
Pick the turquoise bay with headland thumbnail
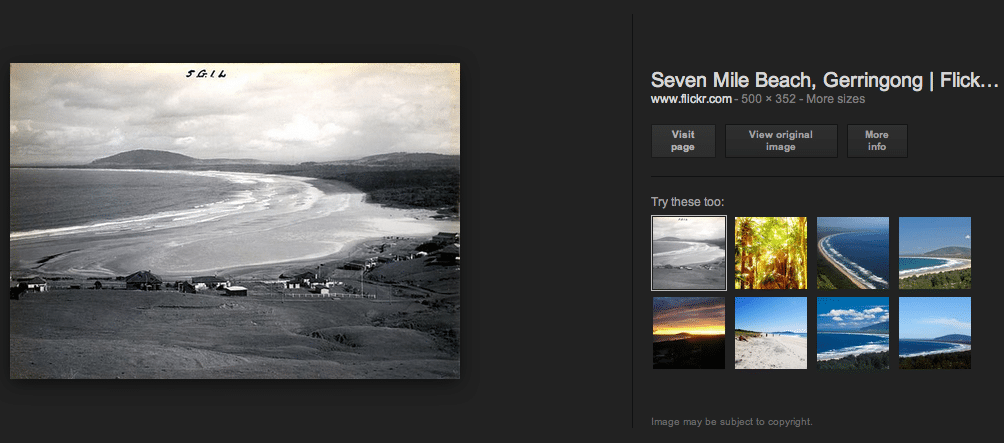[x=935, y=253]
